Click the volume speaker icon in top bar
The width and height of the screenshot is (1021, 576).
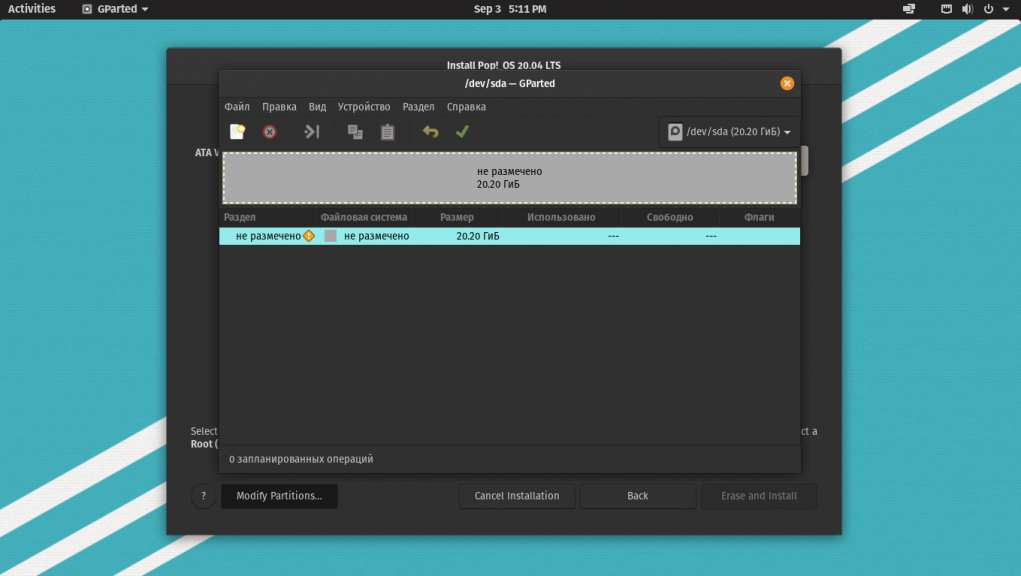coord(967,9)
